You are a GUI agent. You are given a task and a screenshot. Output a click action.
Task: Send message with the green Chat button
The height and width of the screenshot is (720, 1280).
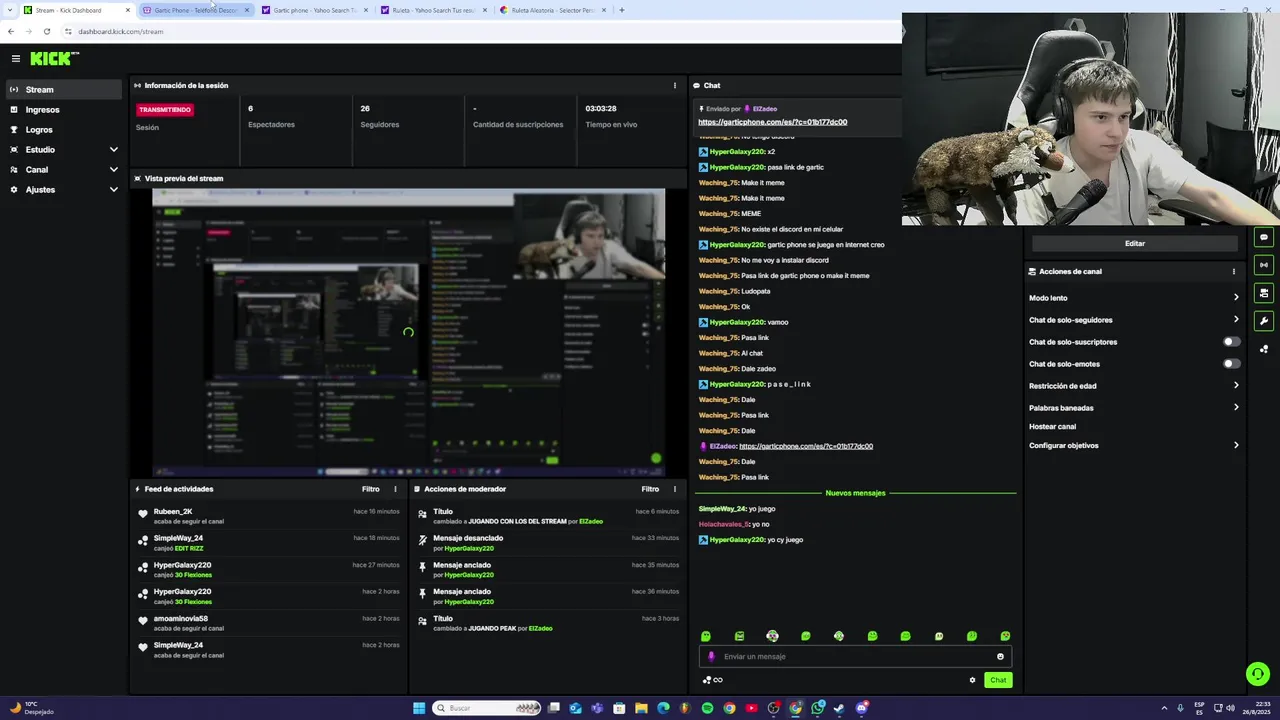(998, 680)
